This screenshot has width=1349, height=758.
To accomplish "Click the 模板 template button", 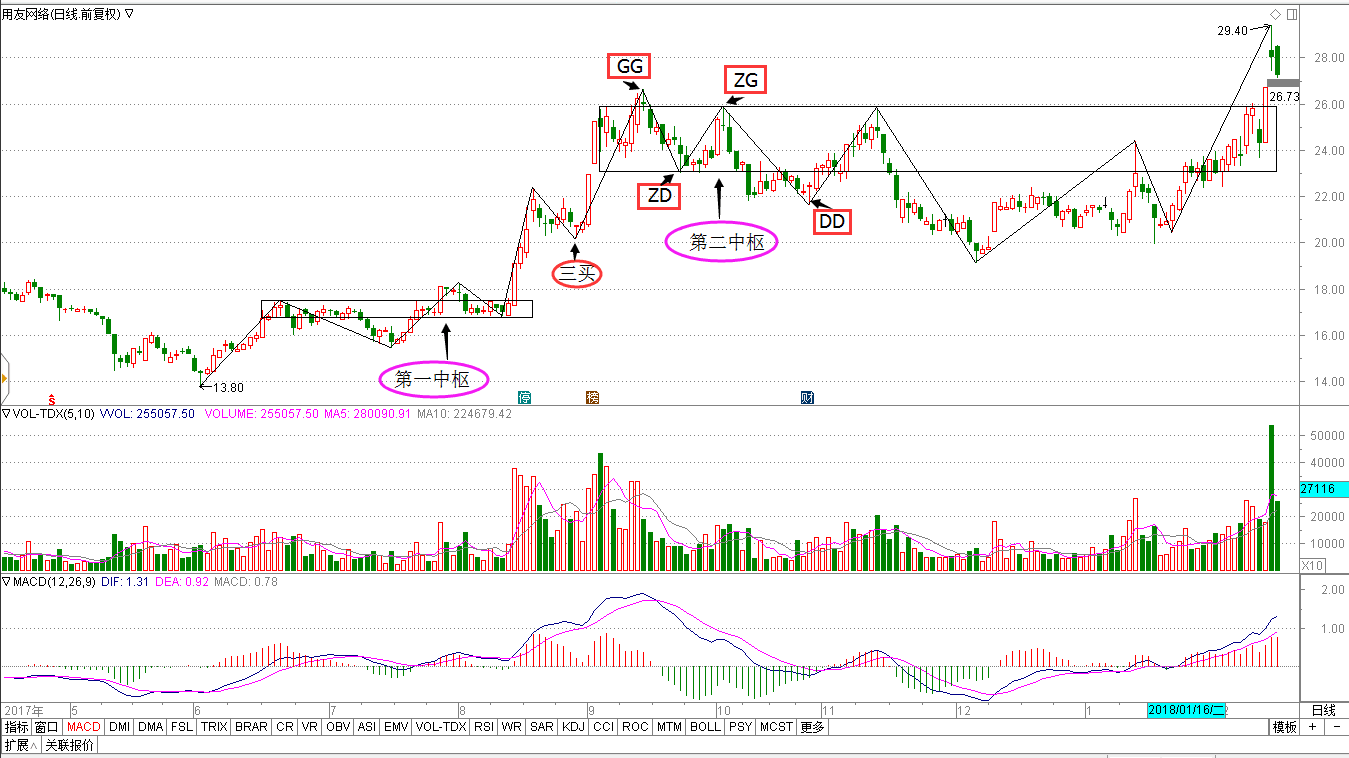I will pyautogui.click(x=1285, y=727).
